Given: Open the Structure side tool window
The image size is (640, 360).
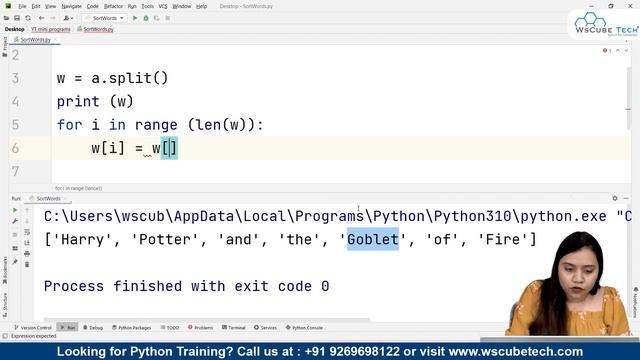Looking at the screenshot, I should pyautogui.click(x=4, y=304).
